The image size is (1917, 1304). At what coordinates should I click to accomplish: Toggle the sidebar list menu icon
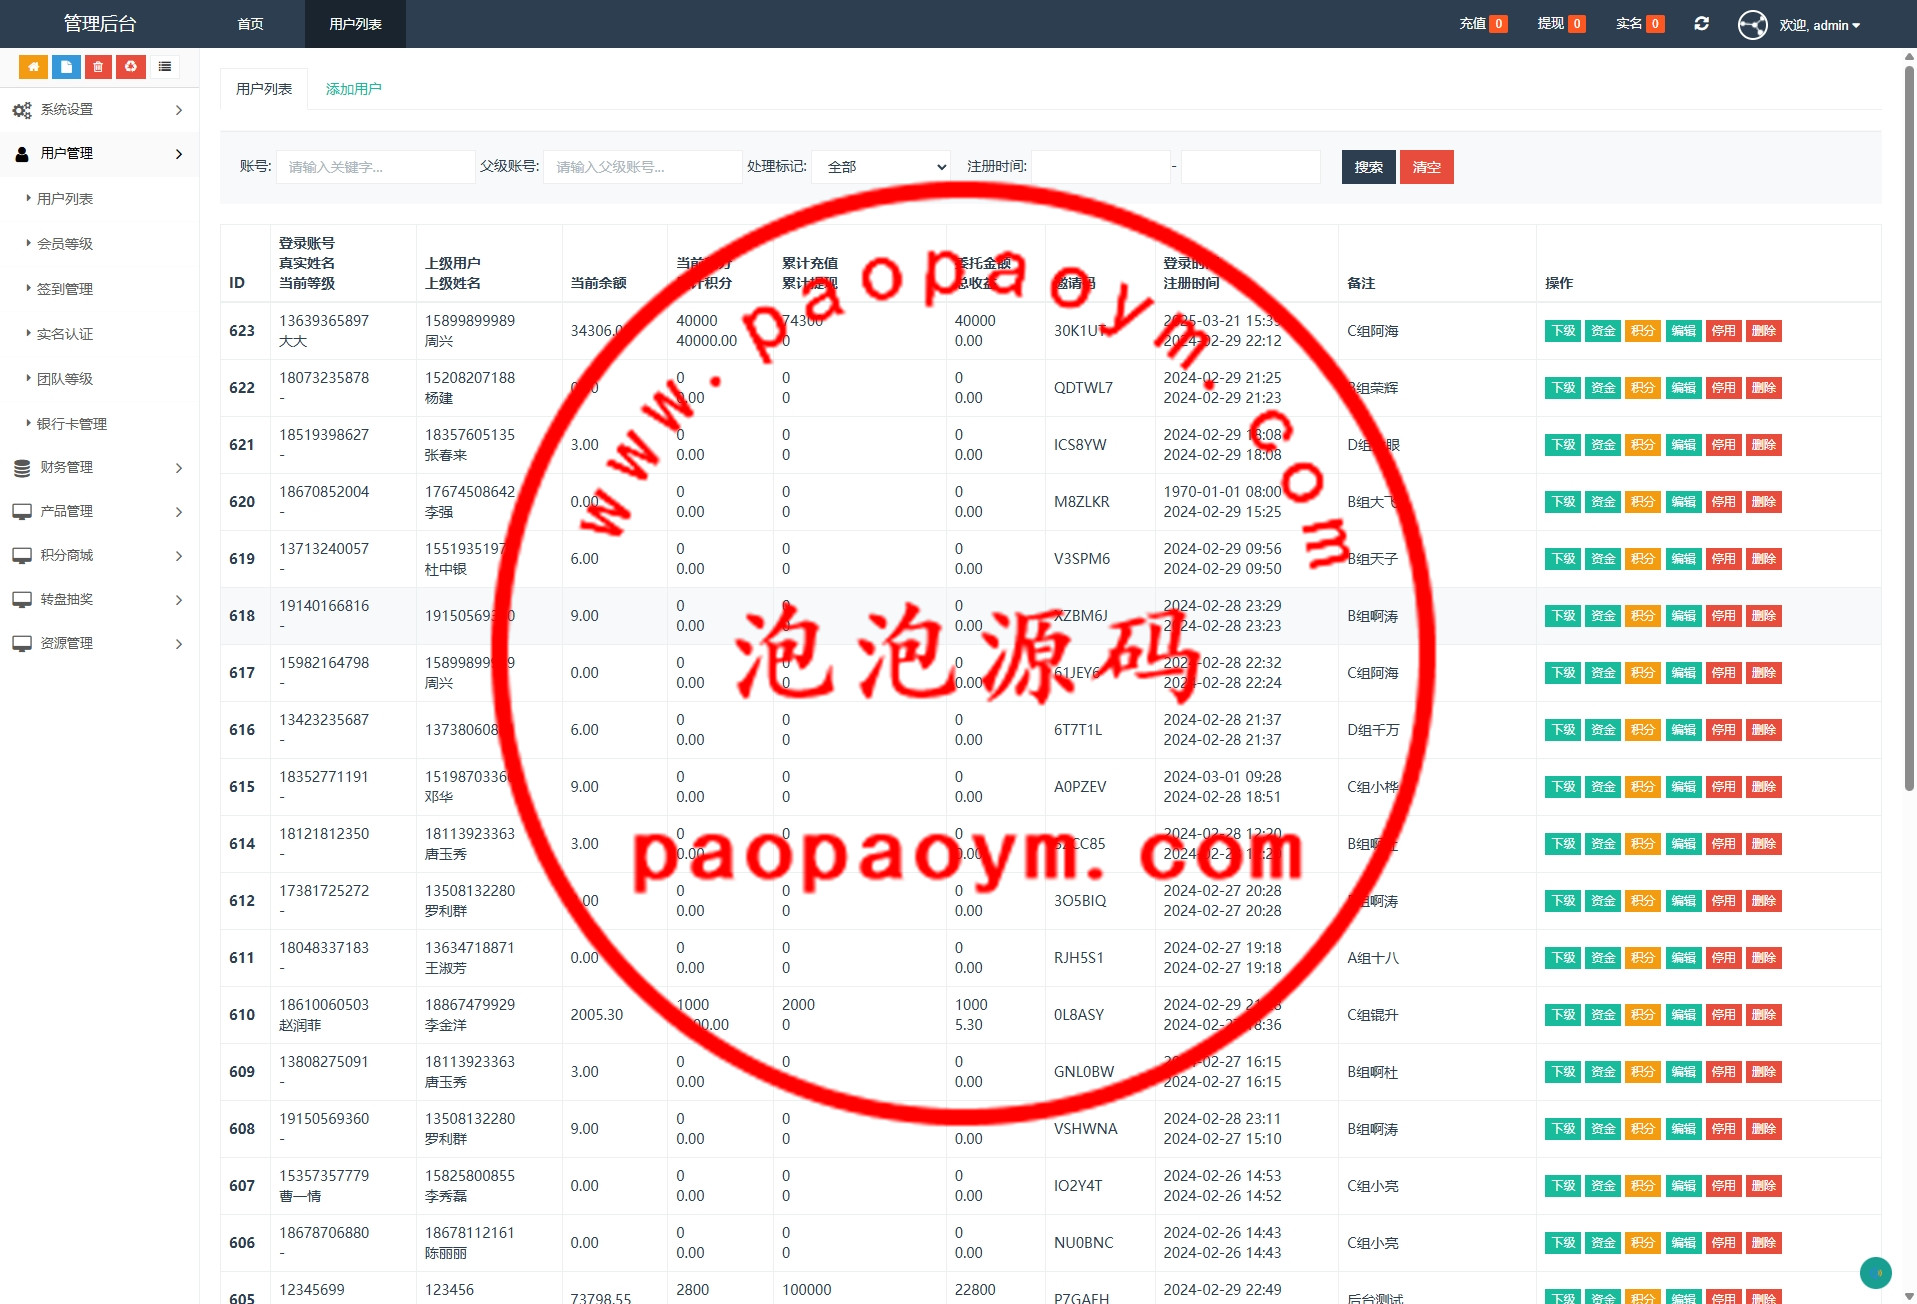tap(165, 67)
